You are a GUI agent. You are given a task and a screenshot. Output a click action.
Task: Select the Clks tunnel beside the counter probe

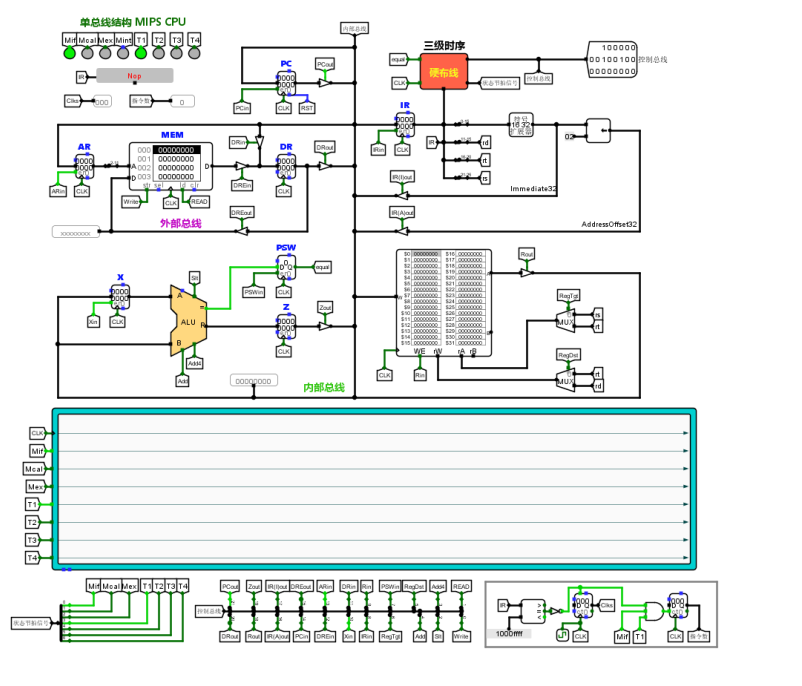point(73,101)
